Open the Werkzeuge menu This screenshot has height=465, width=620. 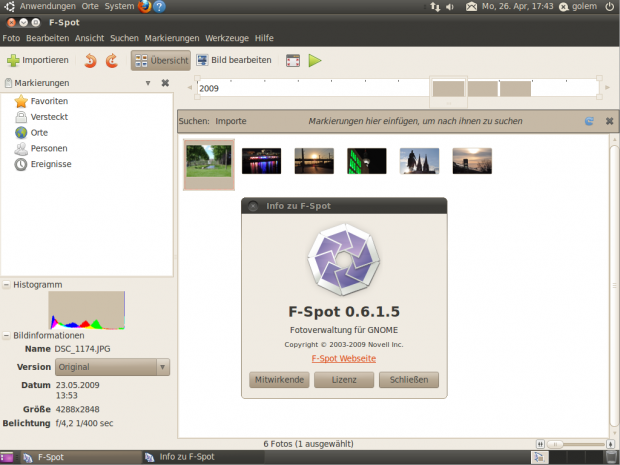[227, 38]
